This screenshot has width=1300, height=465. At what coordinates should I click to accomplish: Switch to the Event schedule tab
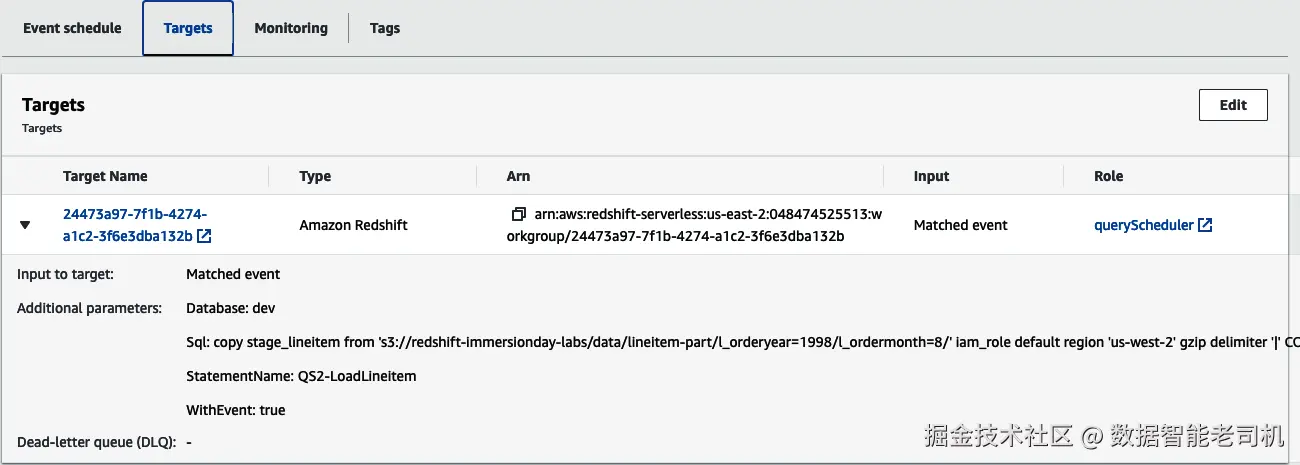click(72, 28)
